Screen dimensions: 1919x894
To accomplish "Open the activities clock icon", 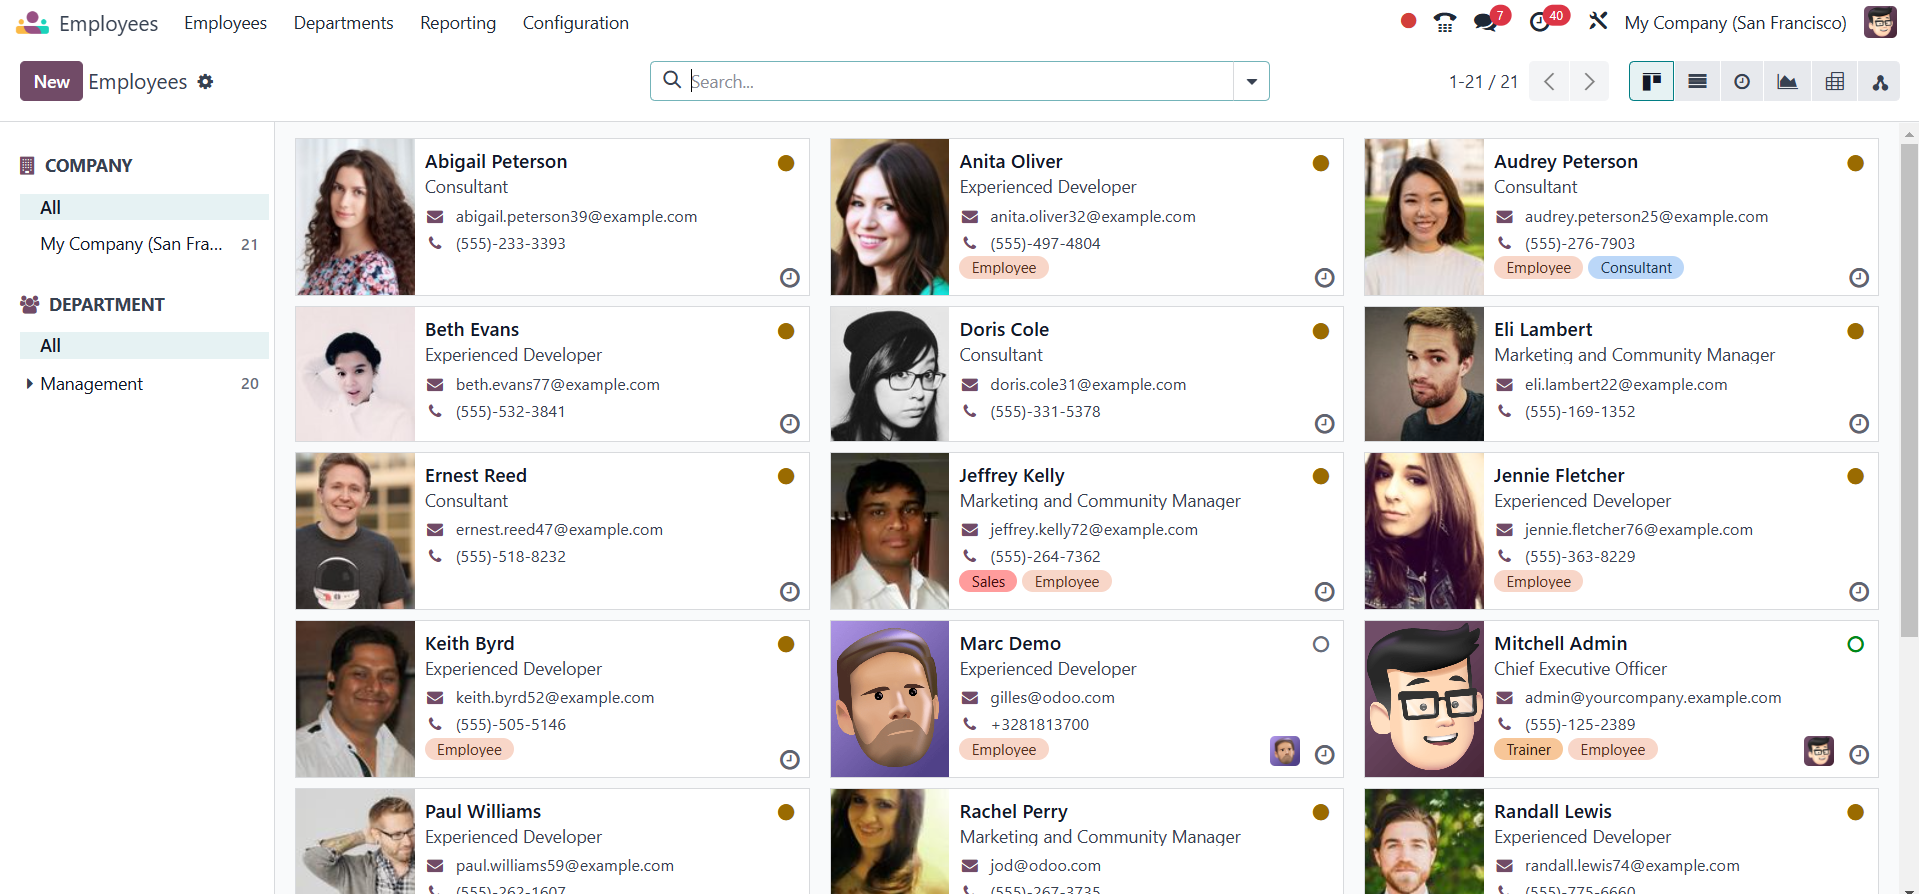I will [1540, 22].
